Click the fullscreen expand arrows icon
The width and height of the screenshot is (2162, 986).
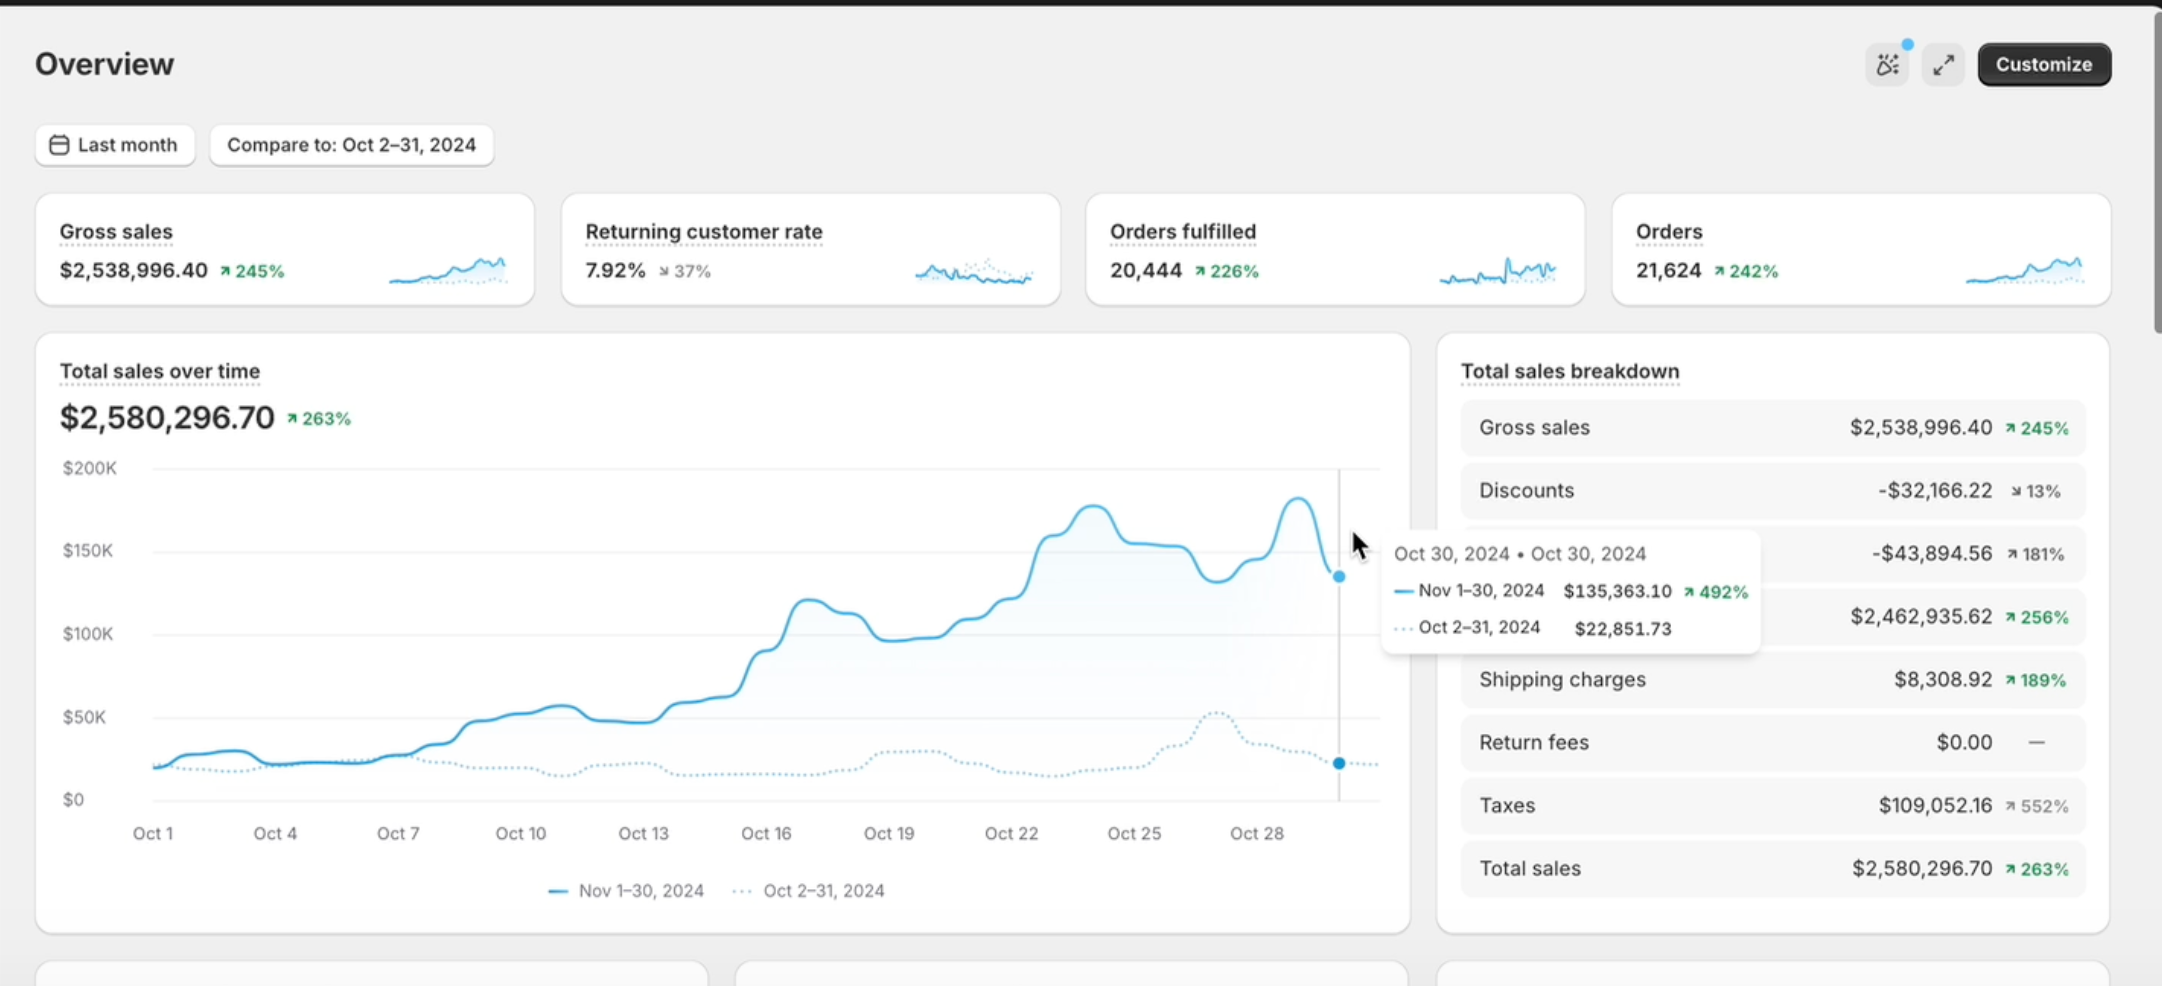click(x=1943, y=64)
